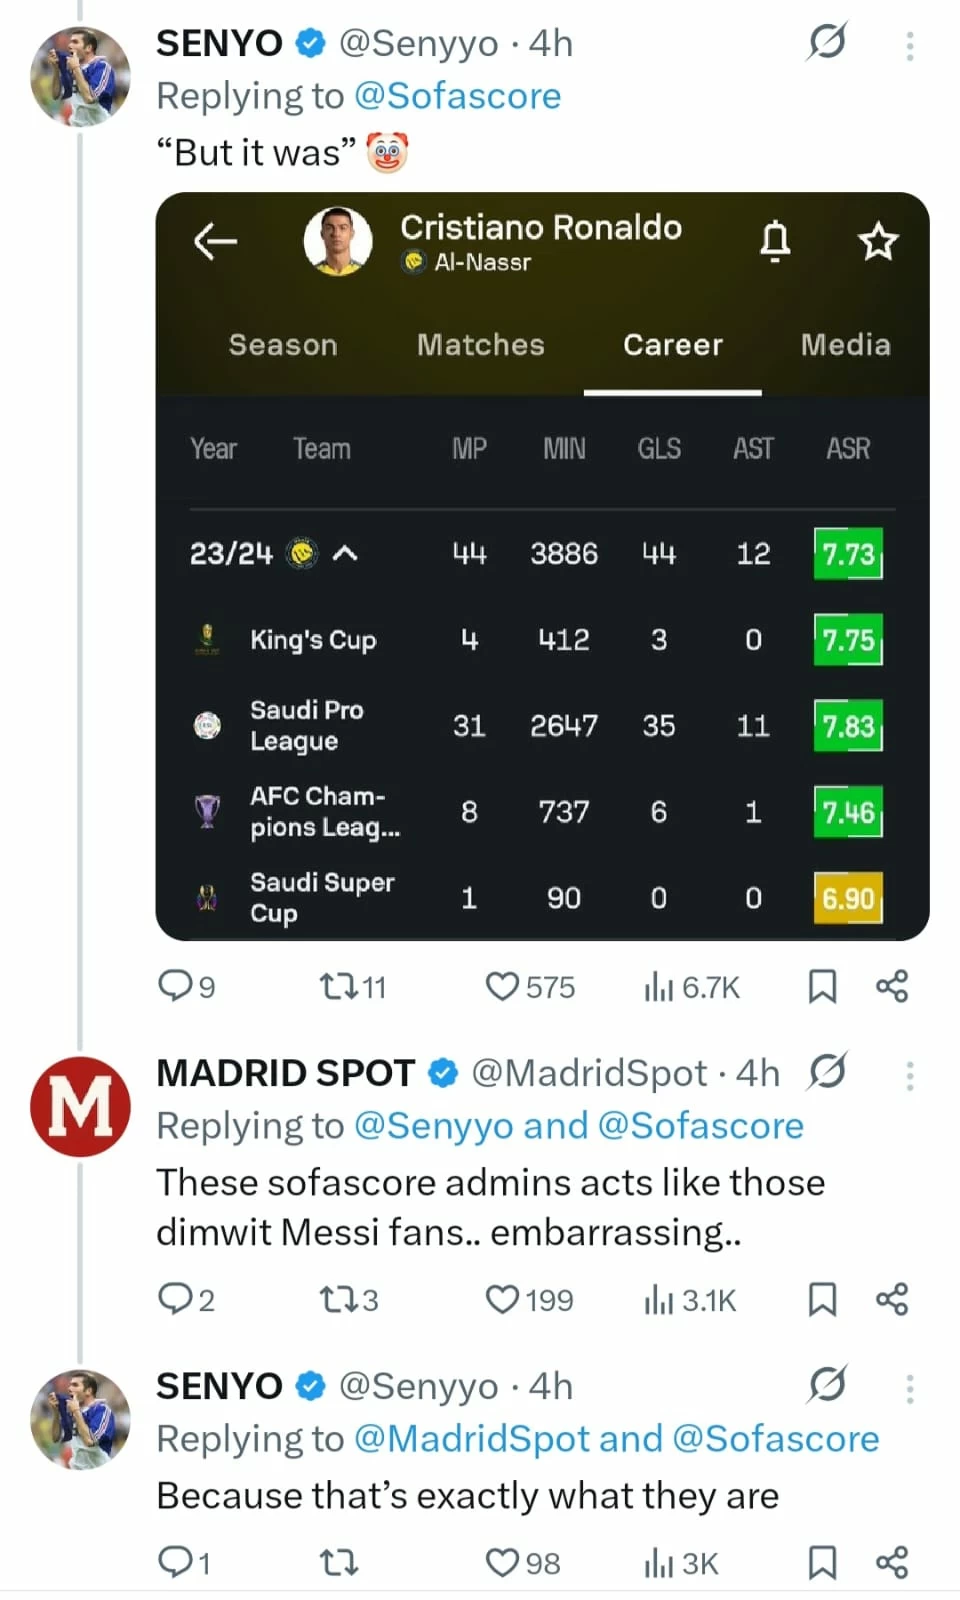
Task: Open MADRID SPOT's red profile avatar
Action: [x=80, y=1106]
